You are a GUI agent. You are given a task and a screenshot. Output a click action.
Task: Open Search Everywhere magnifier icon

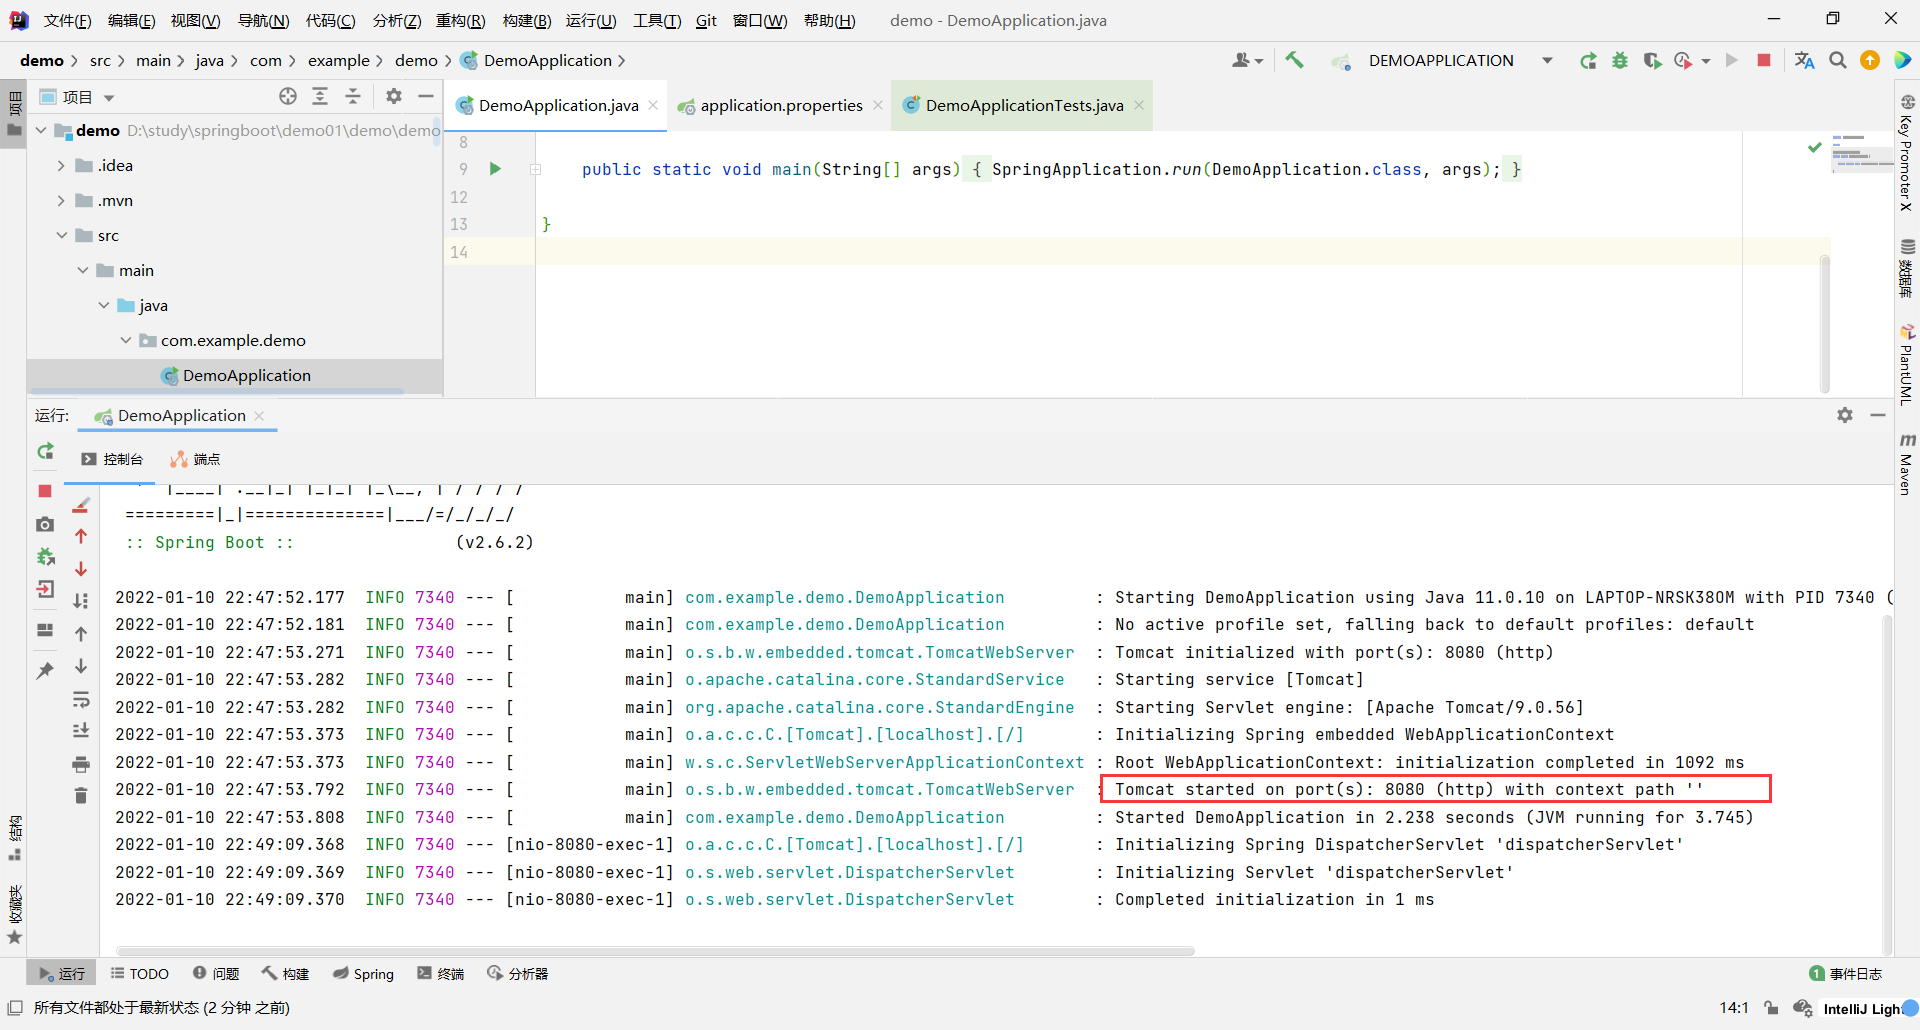1838,61
